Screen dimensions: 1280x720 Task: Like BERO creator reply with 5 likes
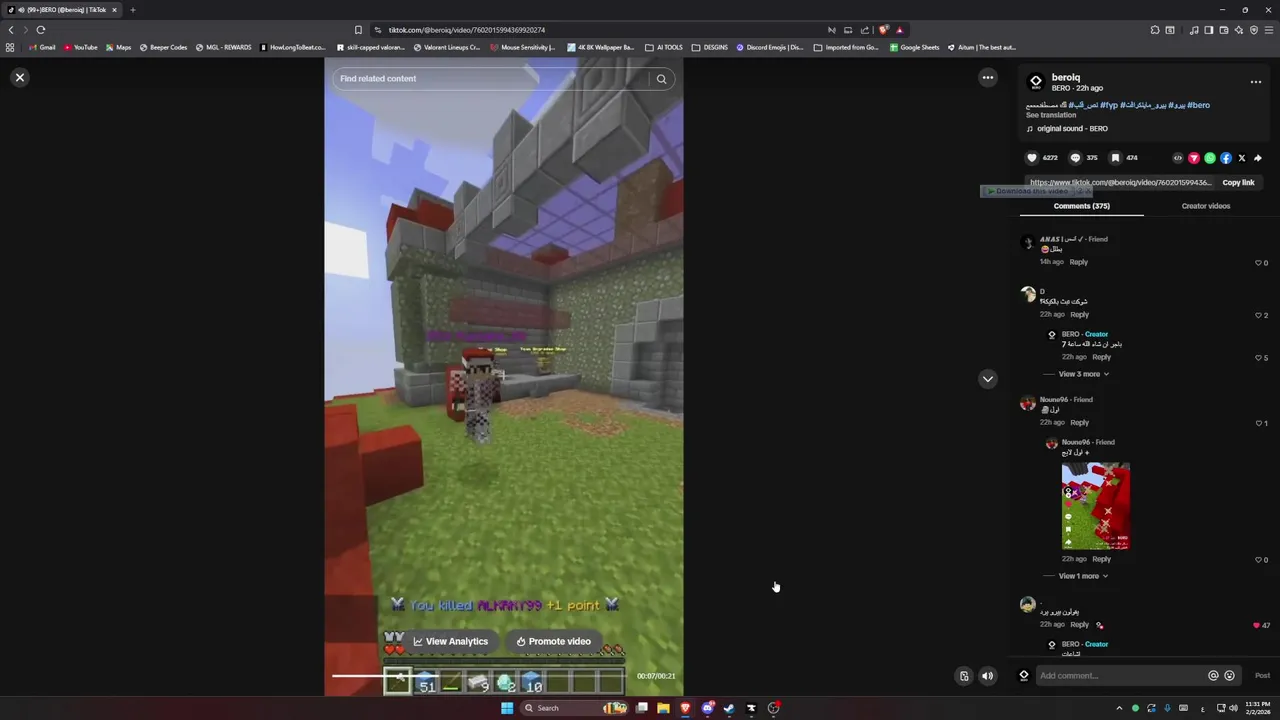tap(1258, 358)
